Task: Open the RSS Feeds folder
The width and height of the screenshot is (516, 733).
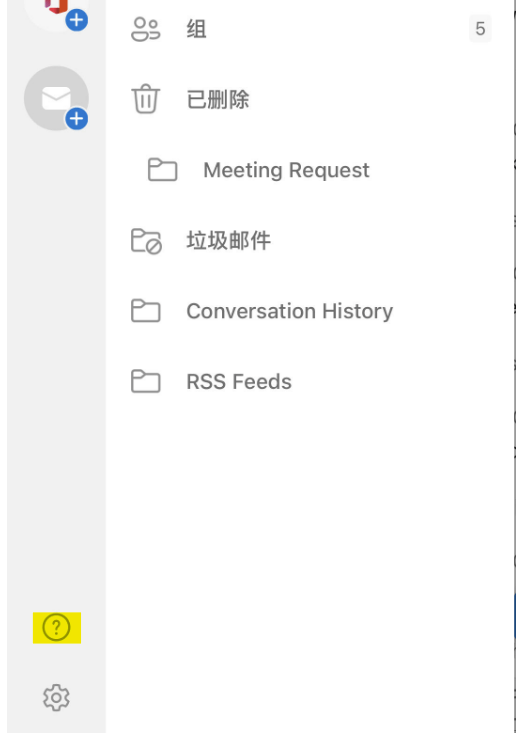Action: click(310, 381)
